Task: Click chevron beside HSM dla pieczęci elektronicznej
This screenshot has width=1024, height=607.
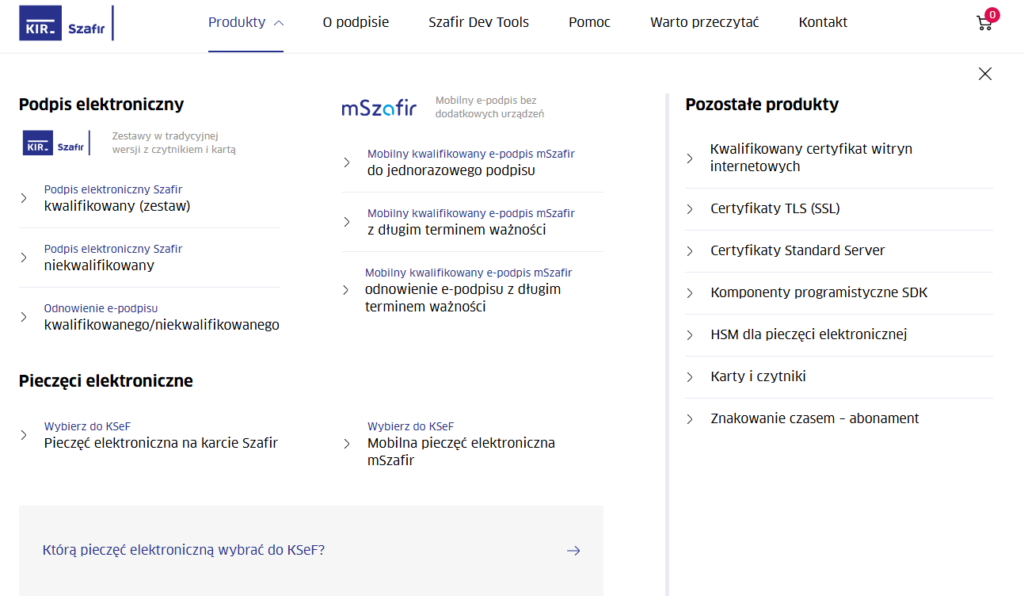Action: [x=690, y=335]
